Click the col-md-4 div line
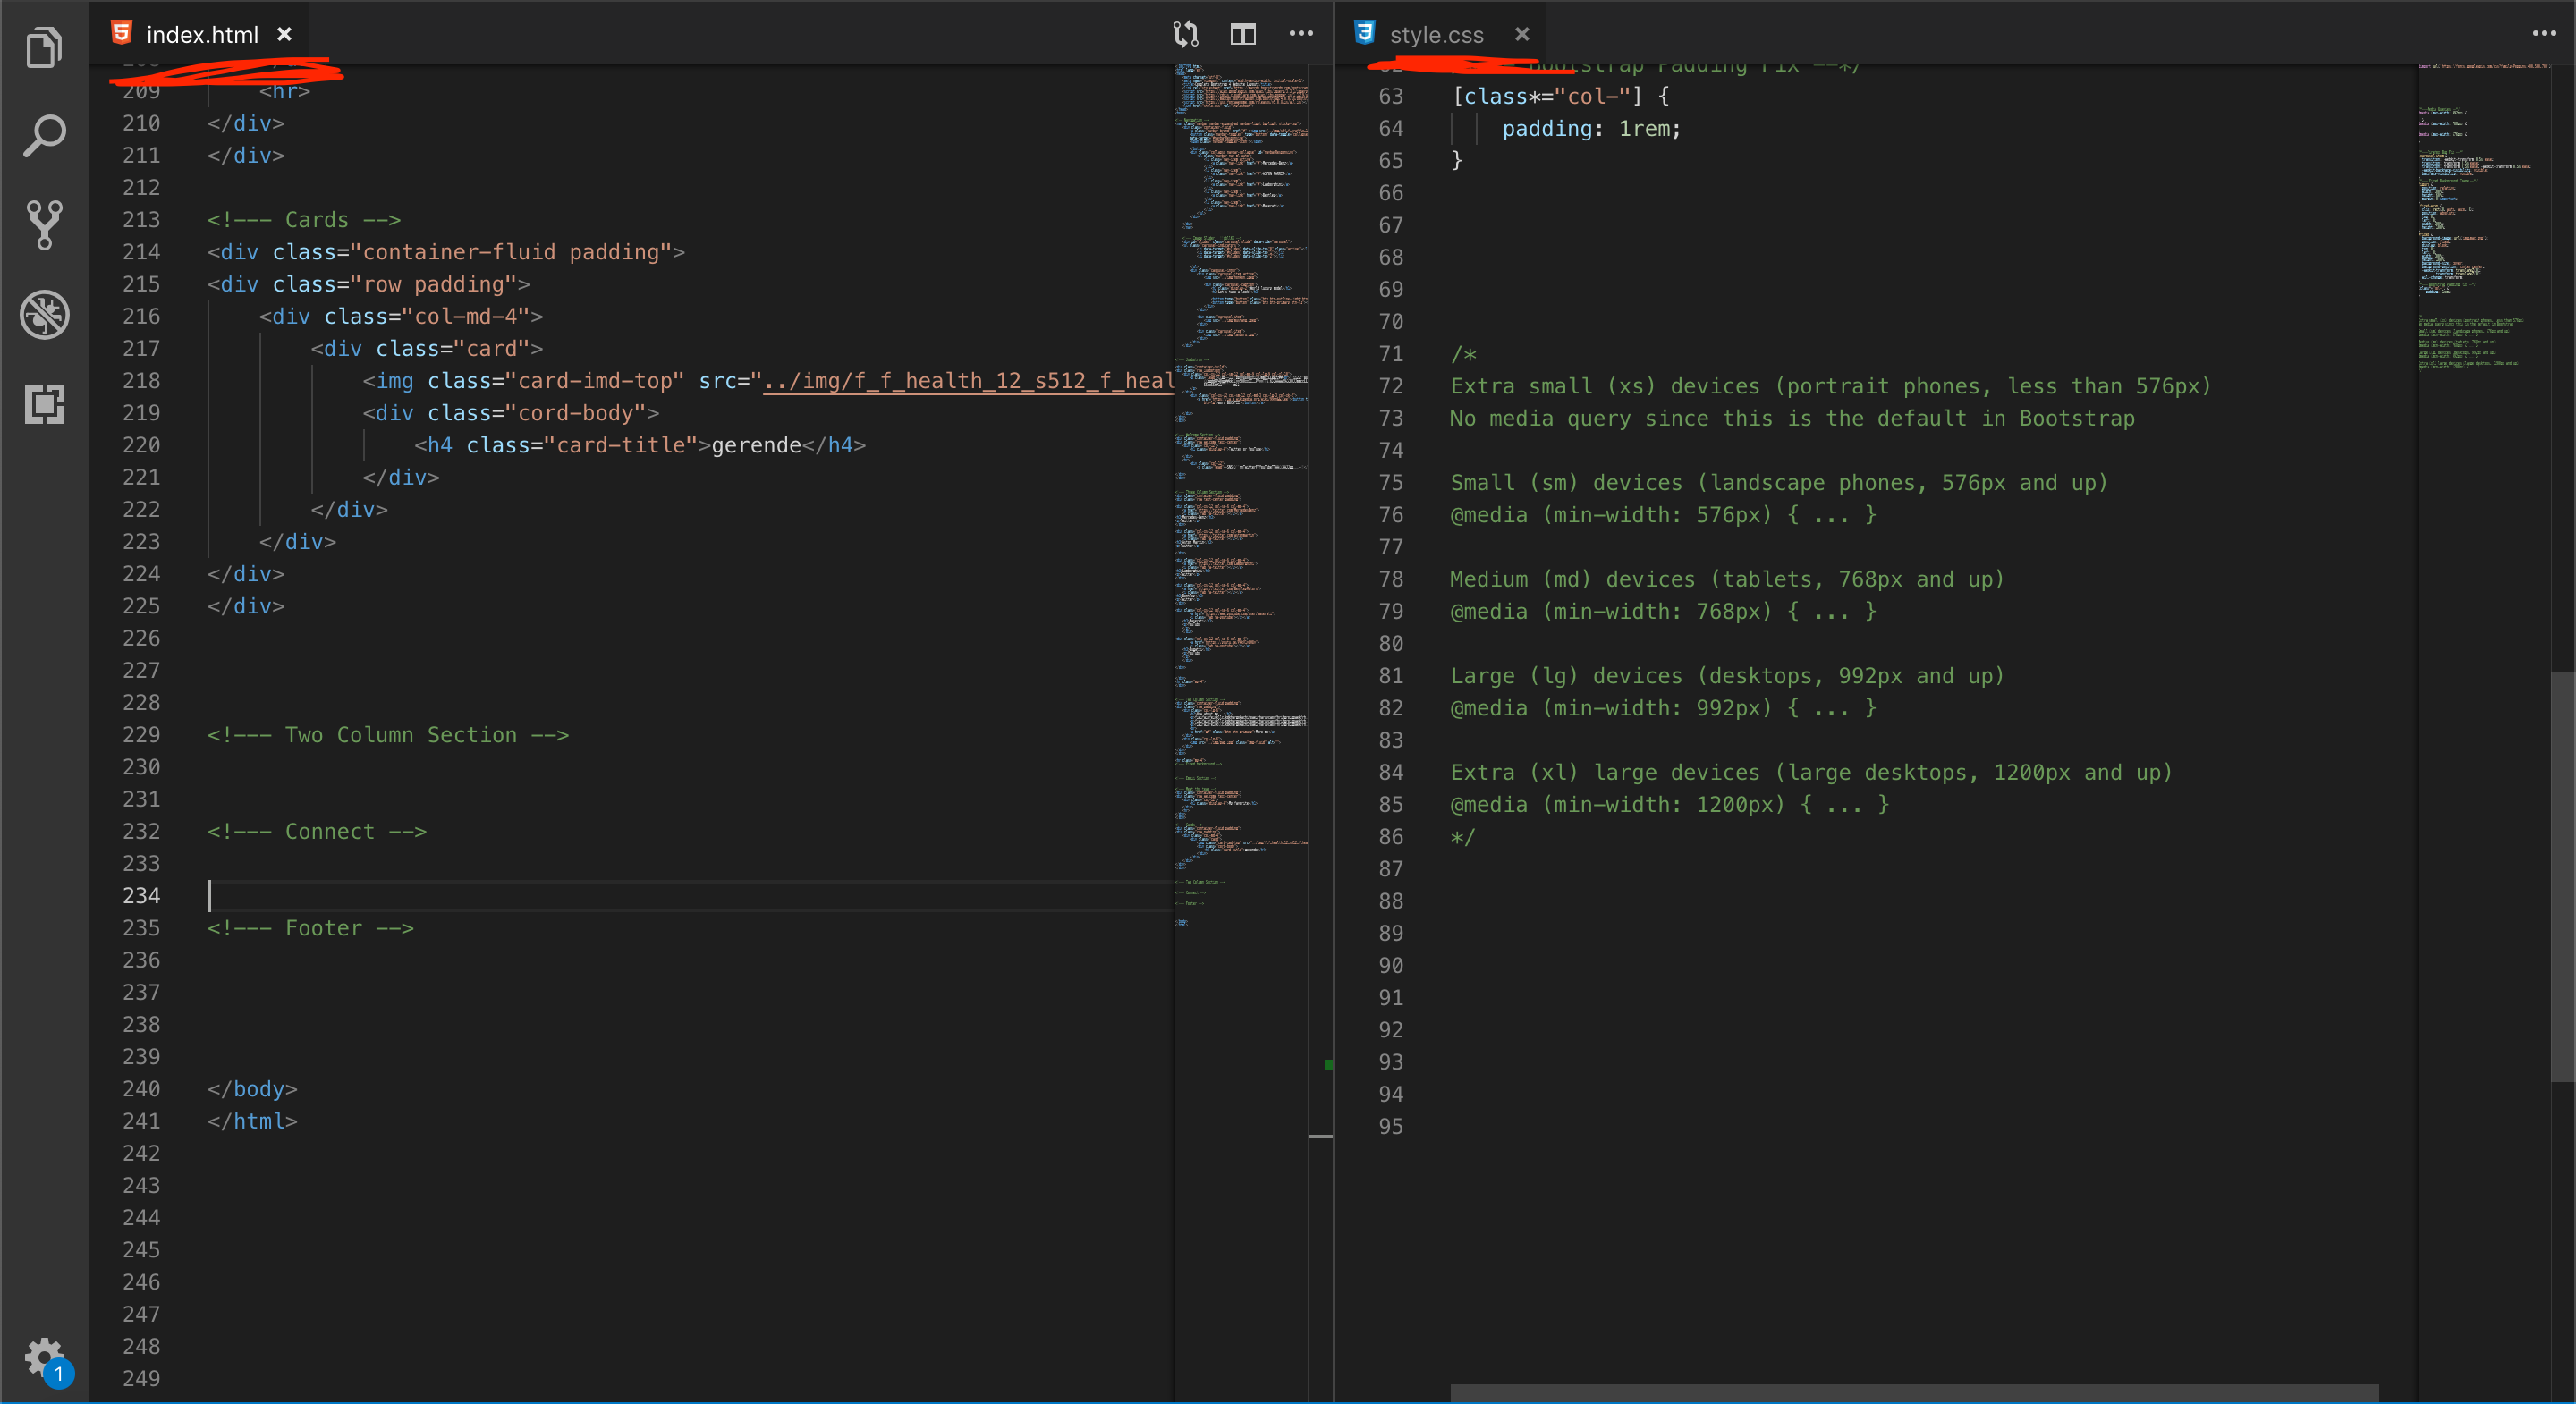The image size is (2576, 1404). tap(401, 316)
